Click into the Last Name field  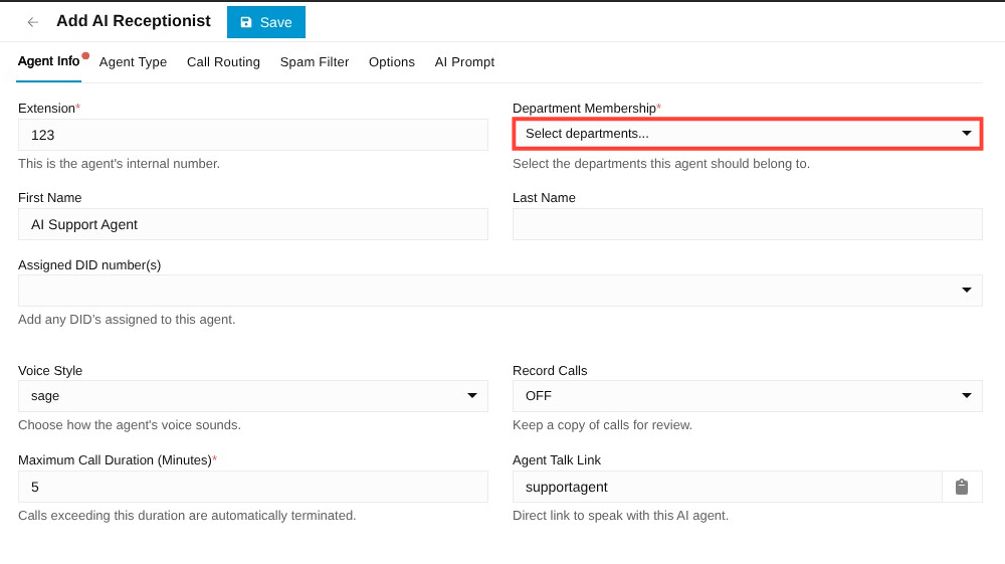[x=747, y=224]
